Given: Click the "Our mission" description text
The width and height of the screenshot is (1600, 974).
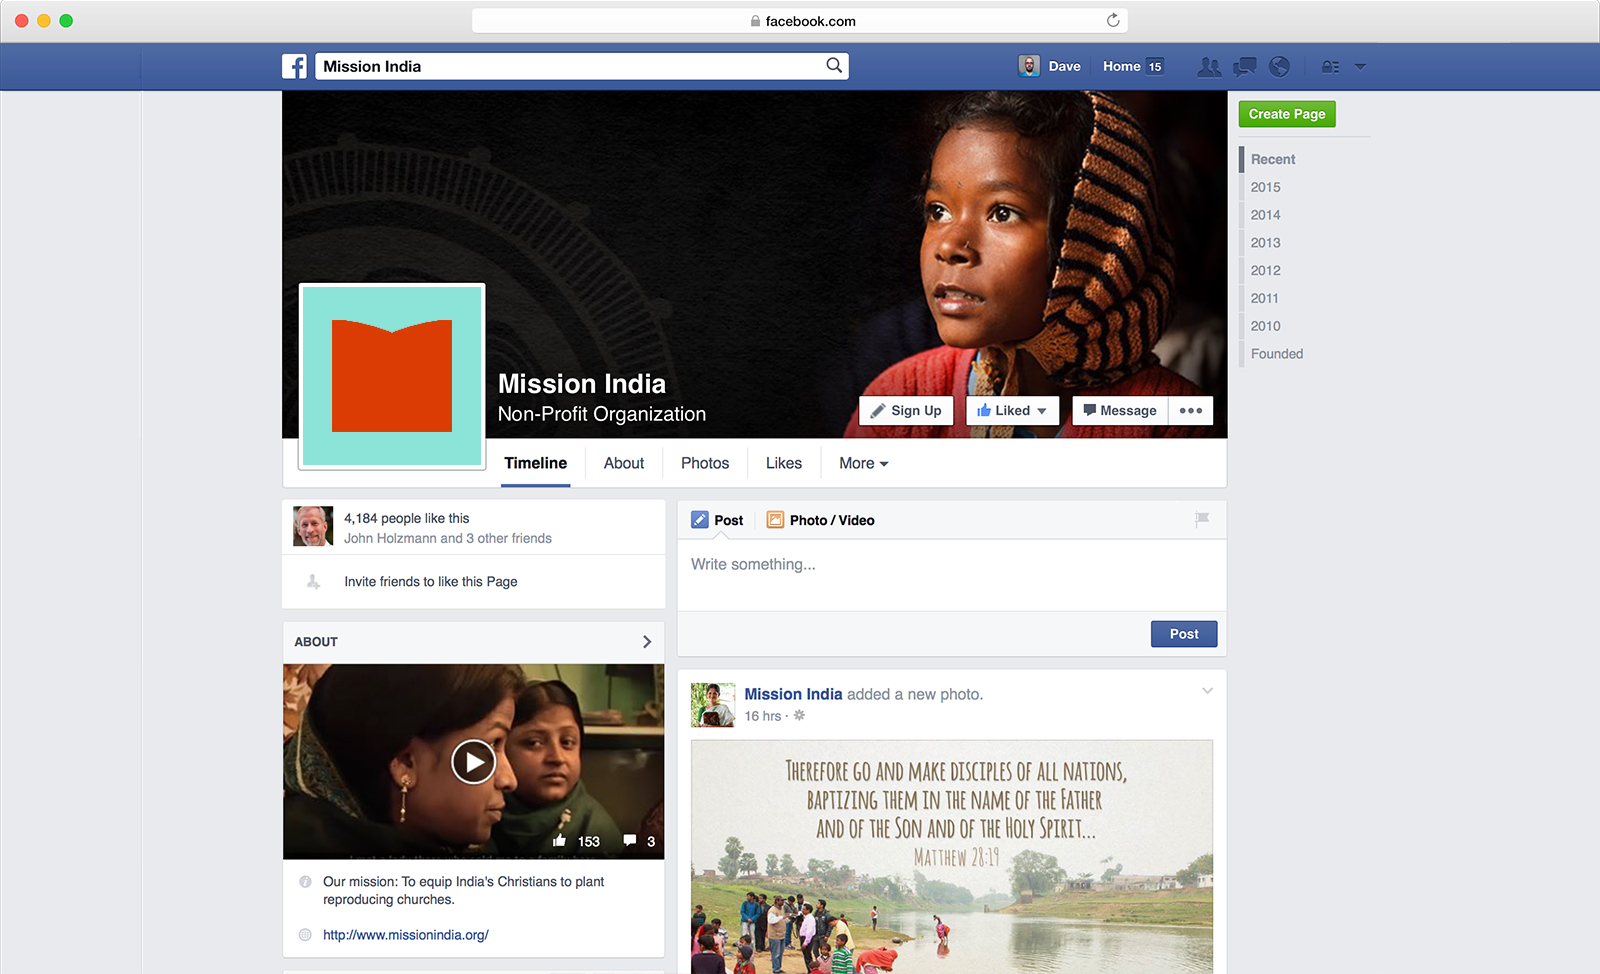Looking at the screenshot, I should coord(464,891).
